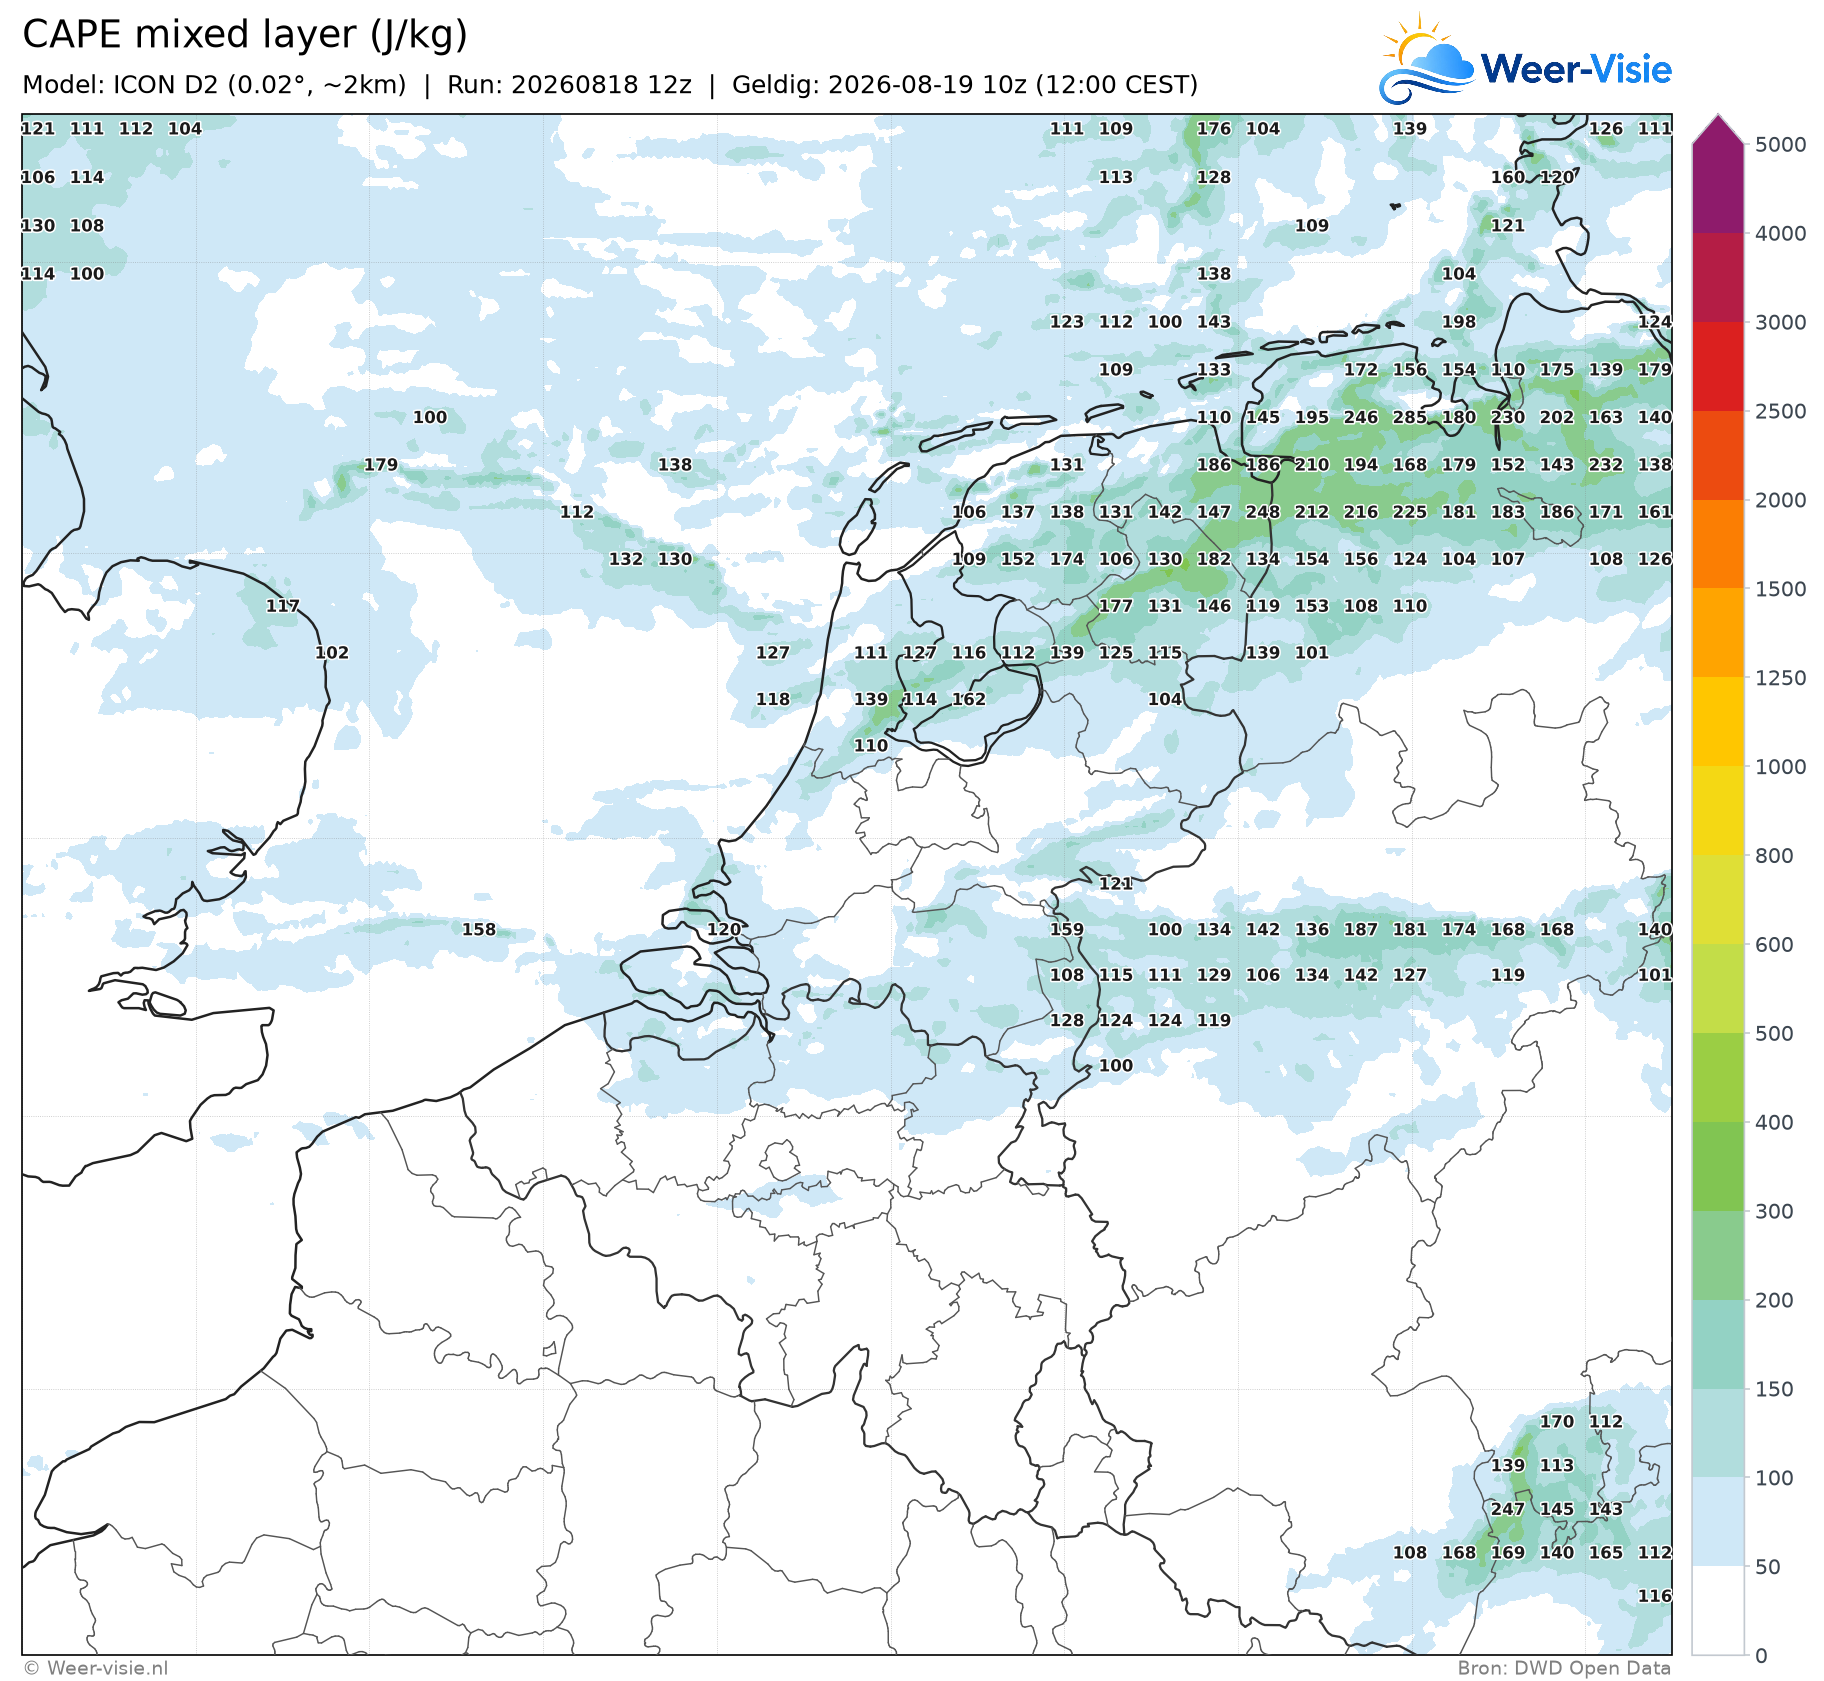Select the orange 1500–2000 legend band
The image size is (1824, 1681).
tap(1718, 545)
